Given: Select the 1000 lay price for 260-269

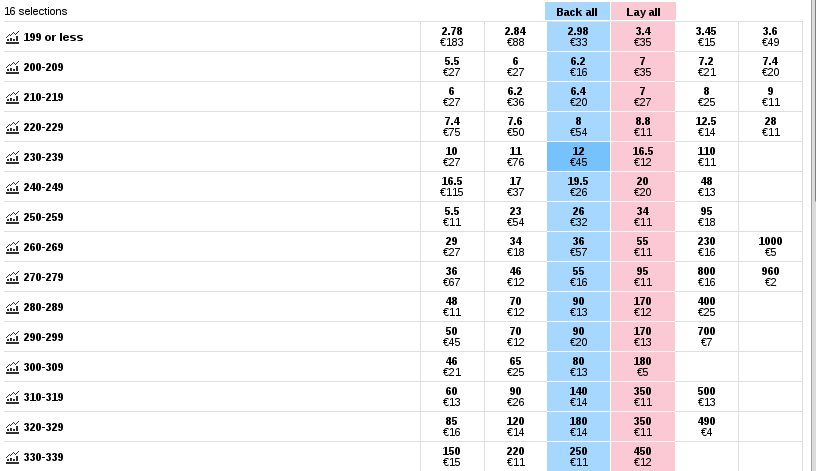Looking at the screenshot, I should pos(770,247).
